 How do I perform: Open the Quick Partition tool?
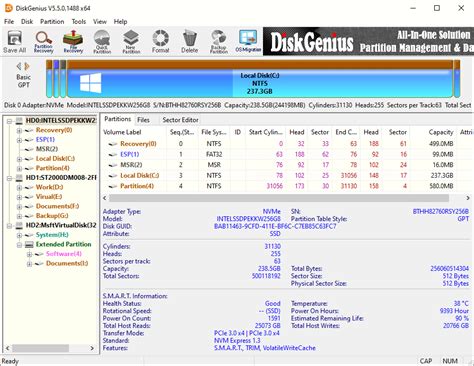coord(102,42)
